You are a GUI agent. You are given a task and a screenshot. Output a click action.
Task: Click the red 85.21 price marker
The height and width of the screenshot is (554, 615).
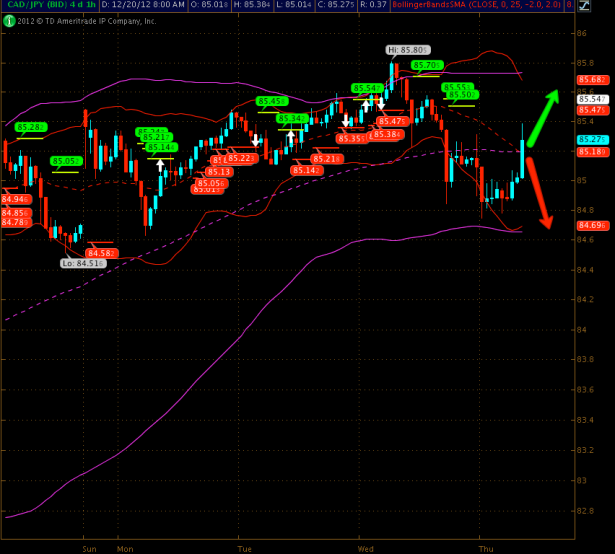click(x=326, y=159)
